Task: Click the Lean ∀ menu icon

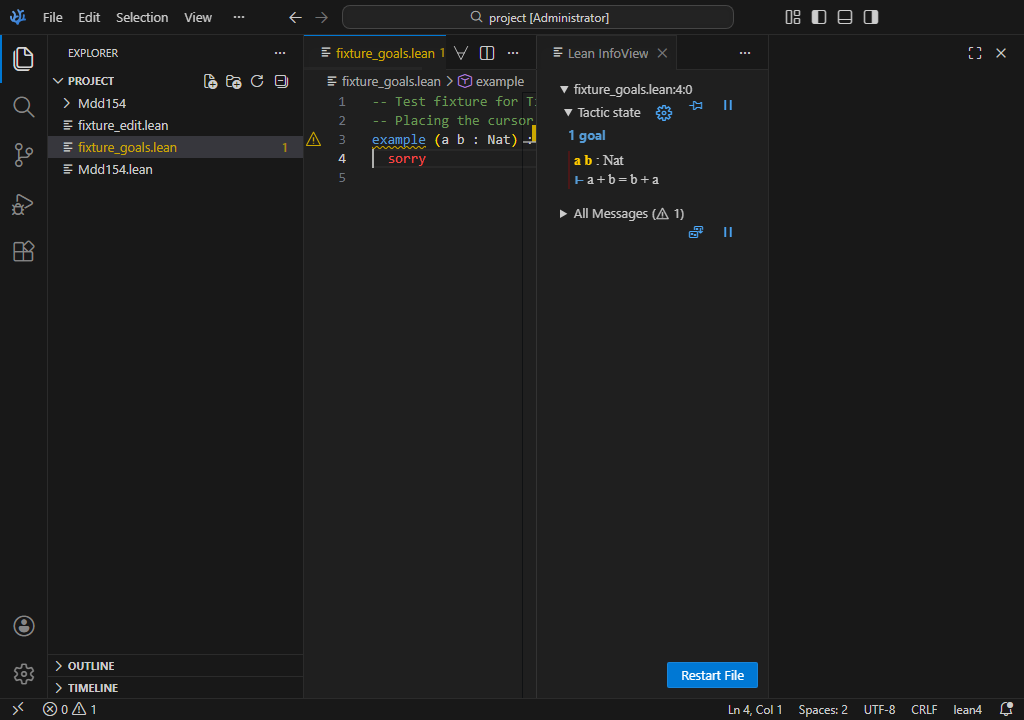Action: [x=461, y=53]
